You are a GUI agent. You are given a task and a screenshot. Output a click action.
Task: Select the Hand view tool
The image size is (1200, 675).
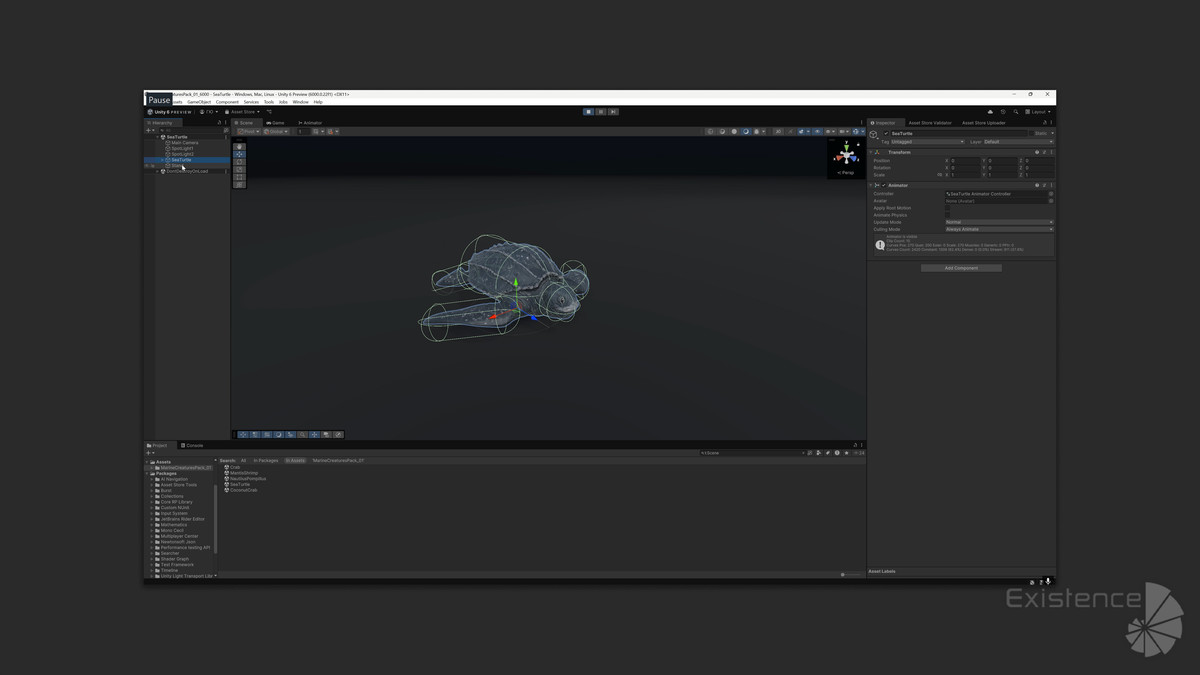point(239,147)
